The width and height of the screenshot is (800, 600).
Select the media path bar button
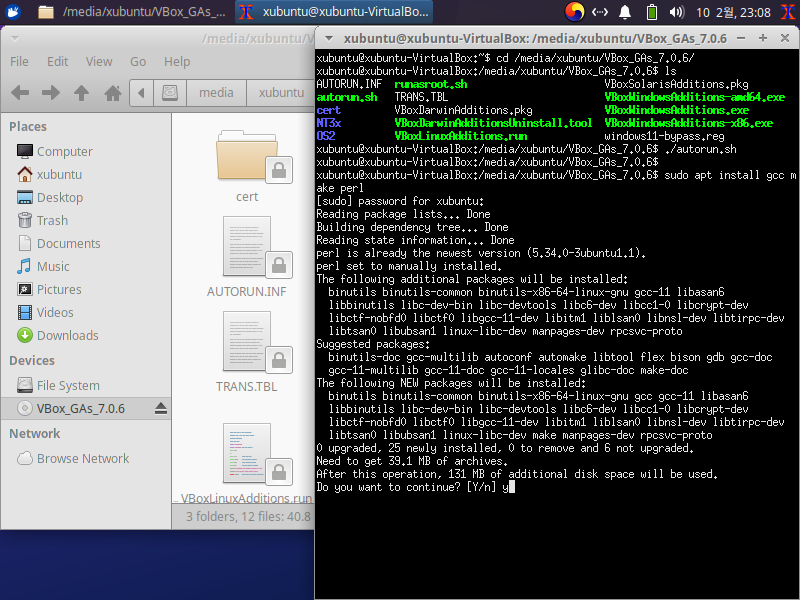[216, 93]
